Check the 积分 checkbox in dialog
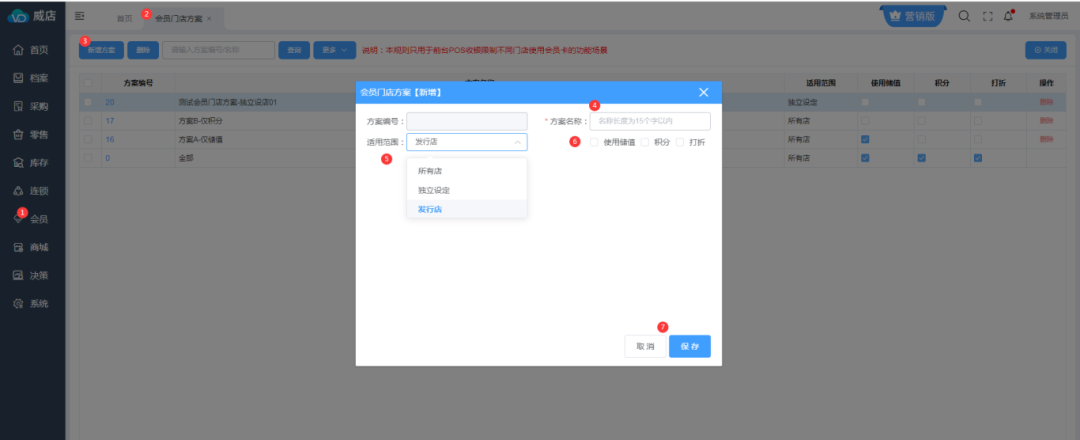 (x=645, y=142)
